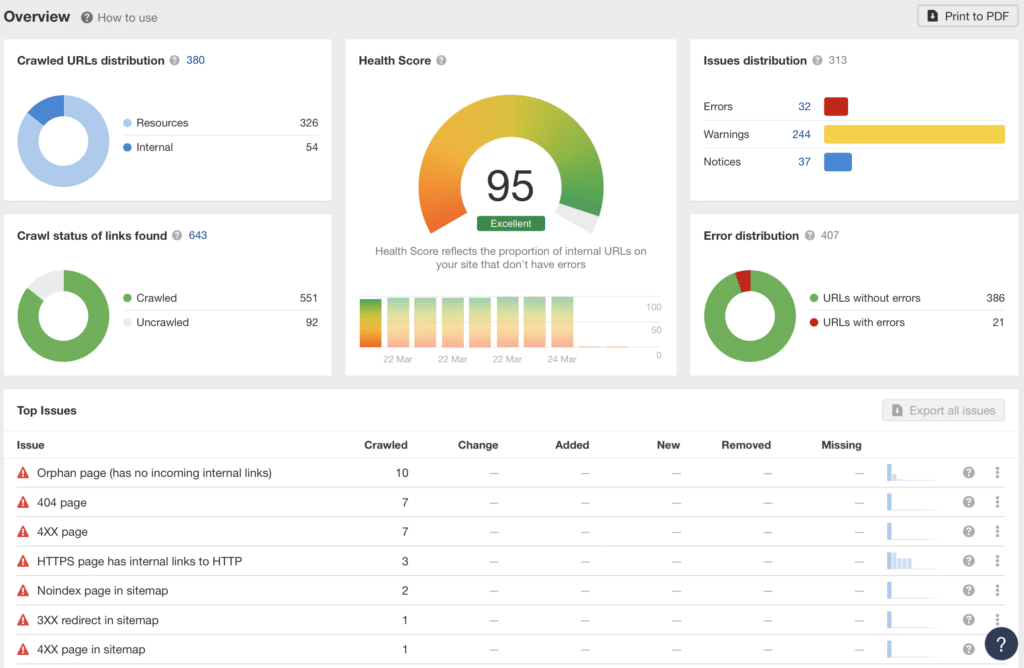Click the red Errors bar
Screen dimensions: 1024x668
click(x=836, y=106)
